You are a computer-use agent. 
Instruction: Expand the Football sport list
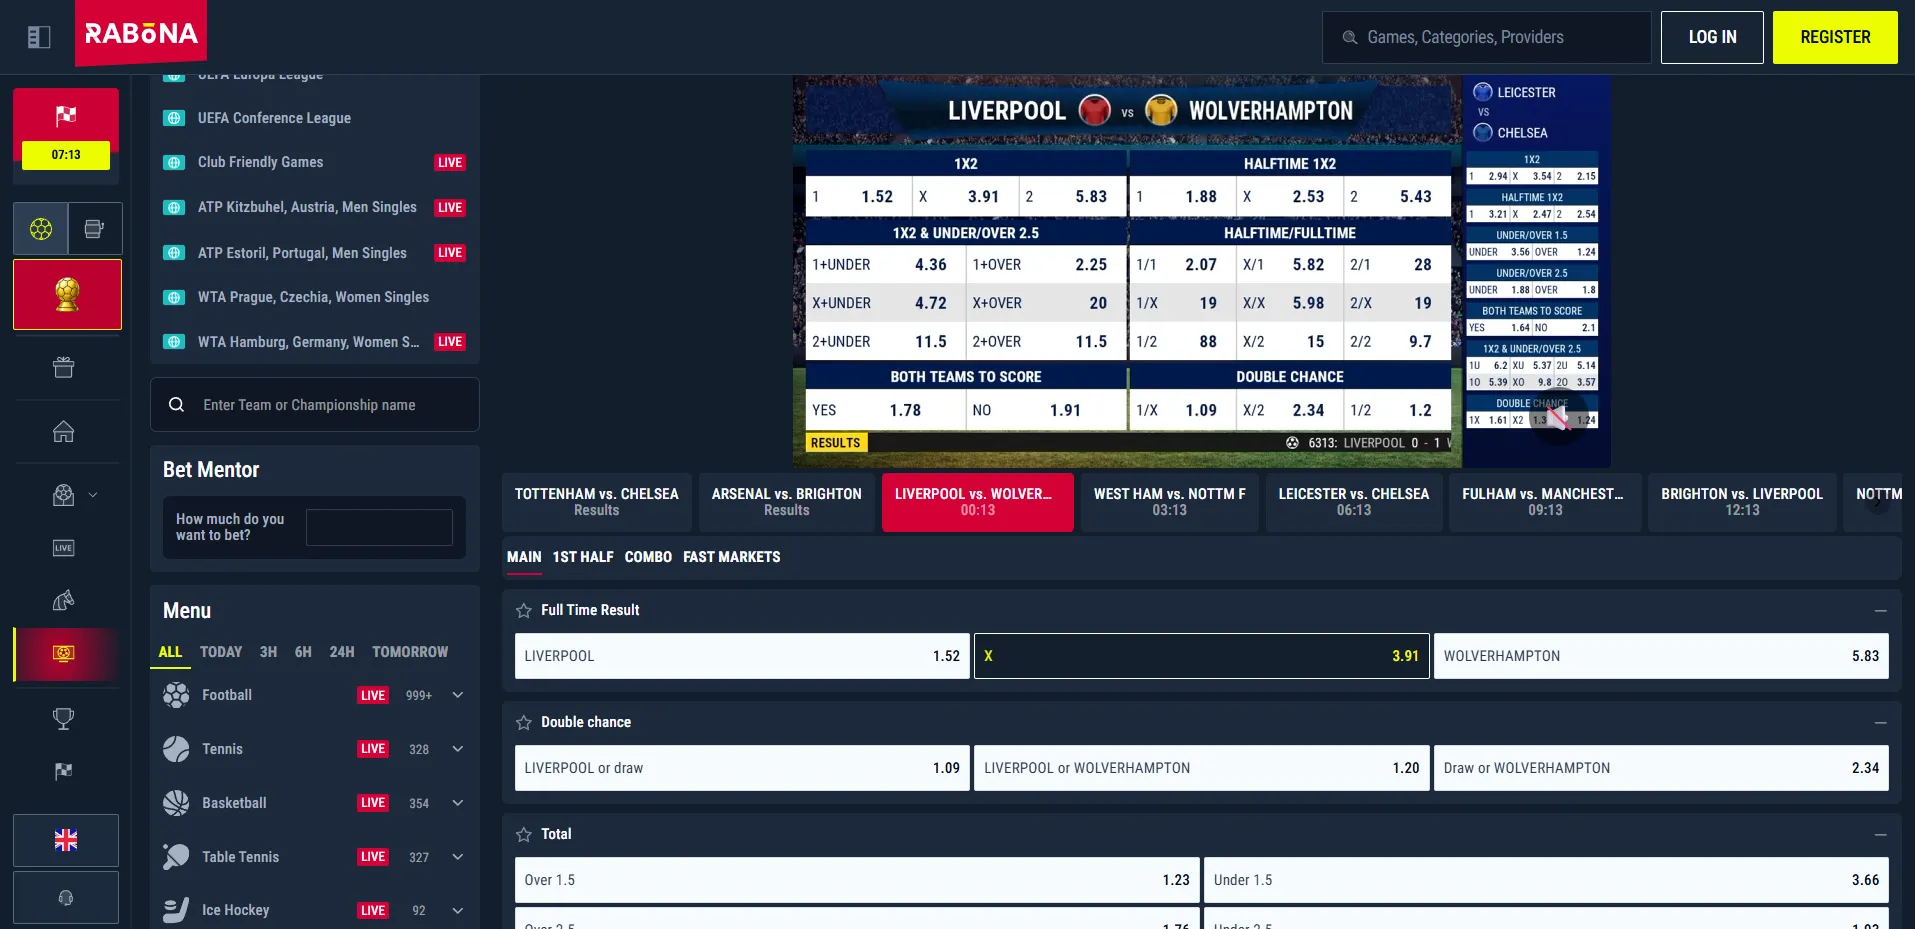pos(458,695)
